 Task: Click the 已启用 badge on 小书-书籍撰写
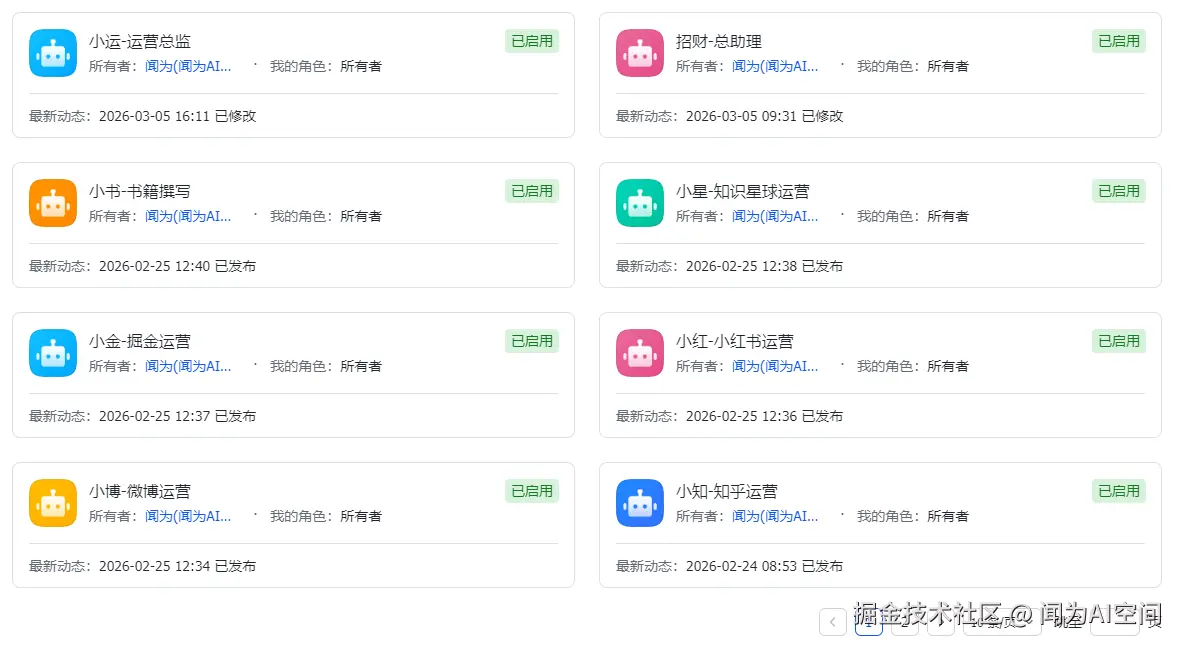(532, 191)
